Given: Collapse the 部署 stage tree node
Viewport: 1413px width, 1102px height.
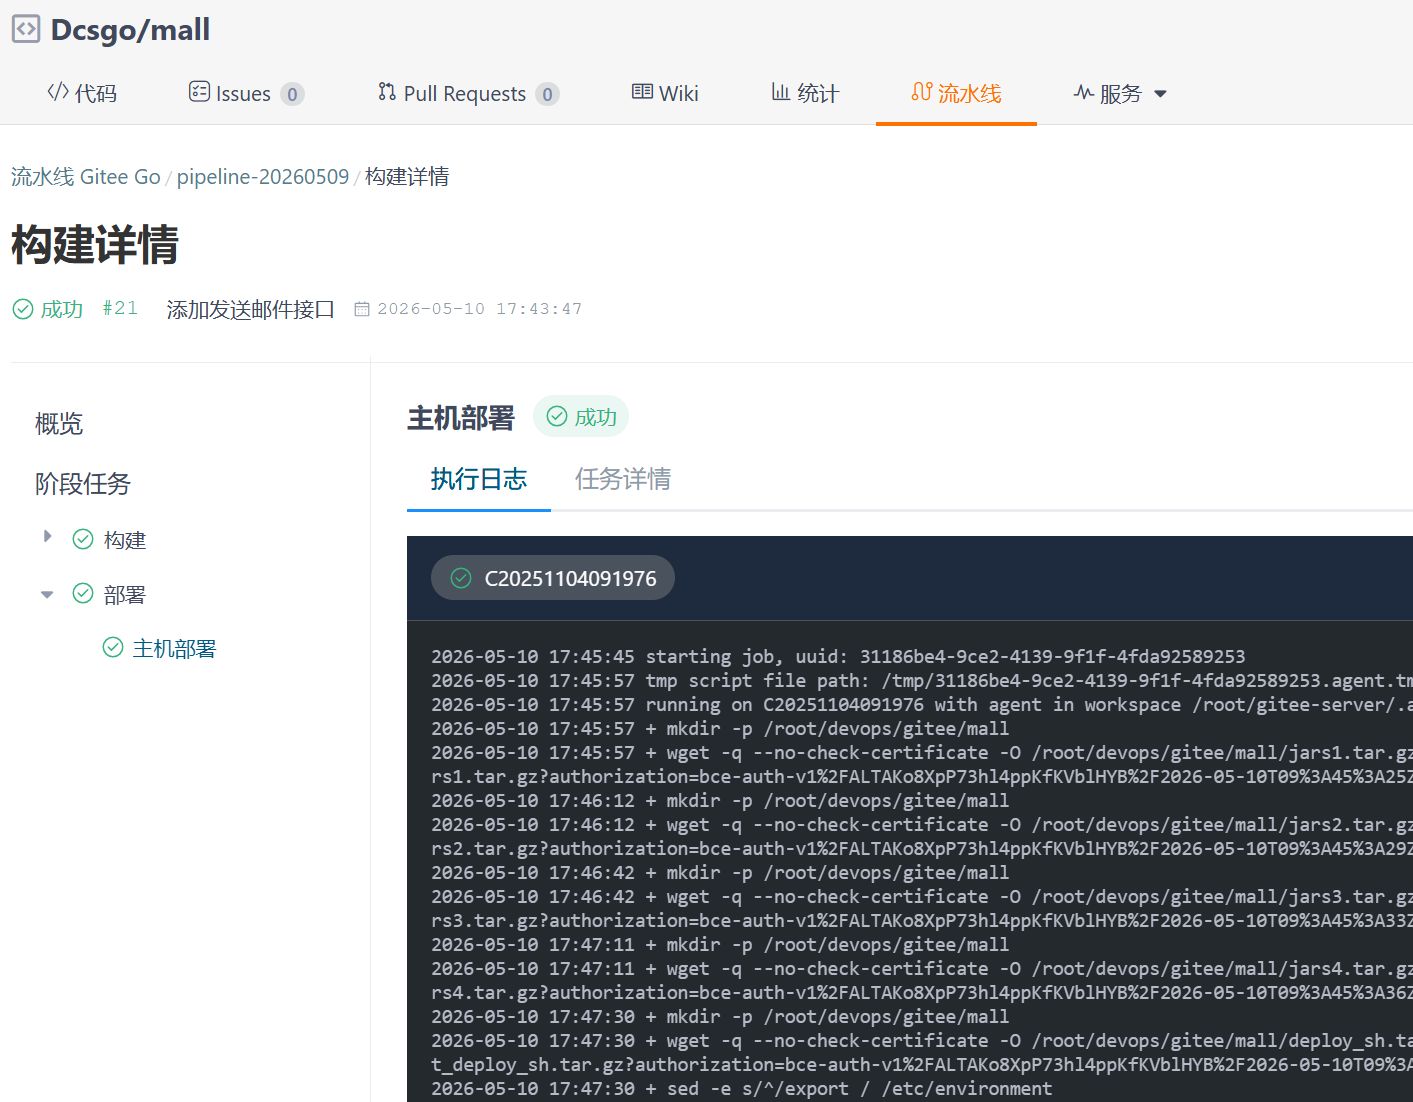Looking at the screenshot, I should tap(47, 594).
